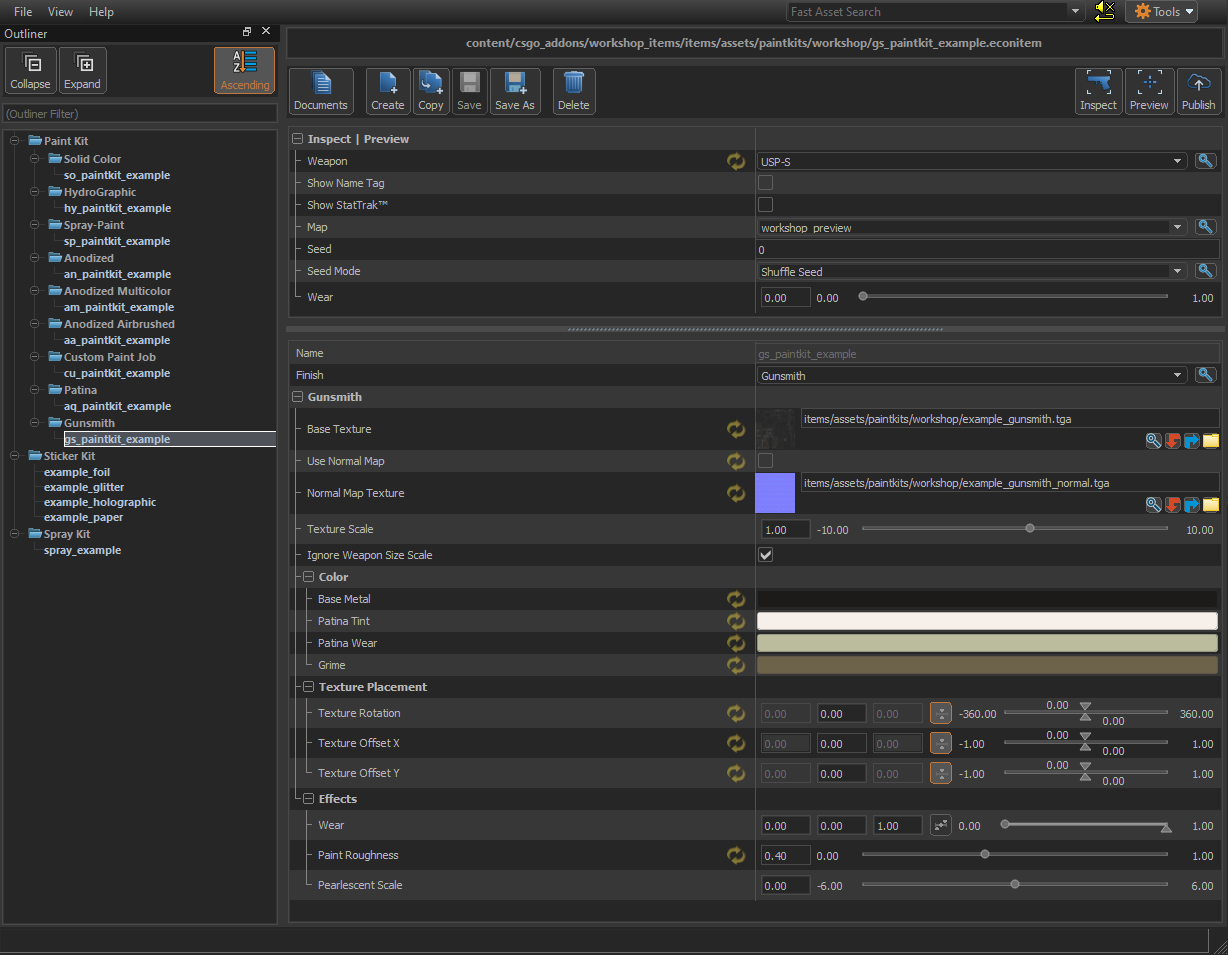Open the Documents toolbar icon
The width and height of the screenshot is (1228, 955).
click(321, 90)
